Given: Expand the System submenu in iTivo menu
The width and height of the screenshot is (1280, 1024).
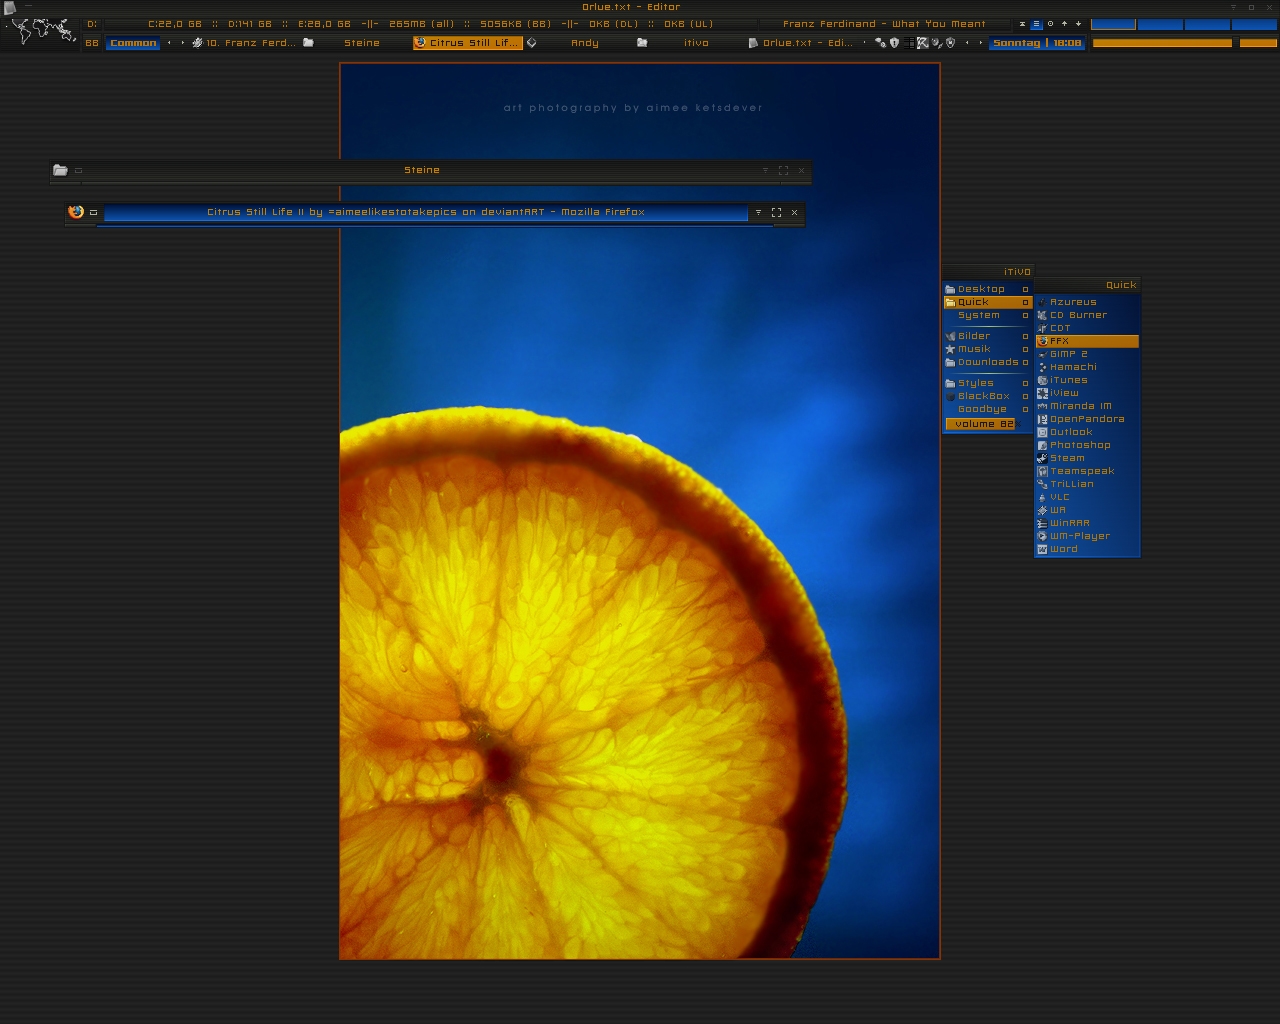Looking at the screenshot, I should pos(987,315).
